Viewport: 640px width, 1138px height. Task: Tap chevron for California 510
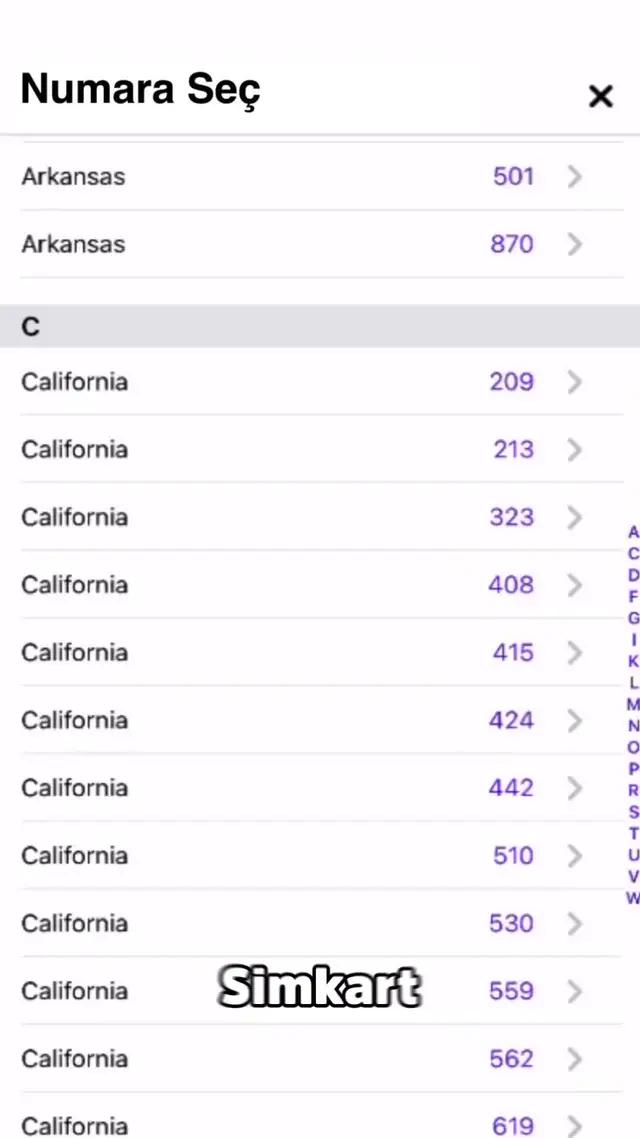[x=574, y=856]
